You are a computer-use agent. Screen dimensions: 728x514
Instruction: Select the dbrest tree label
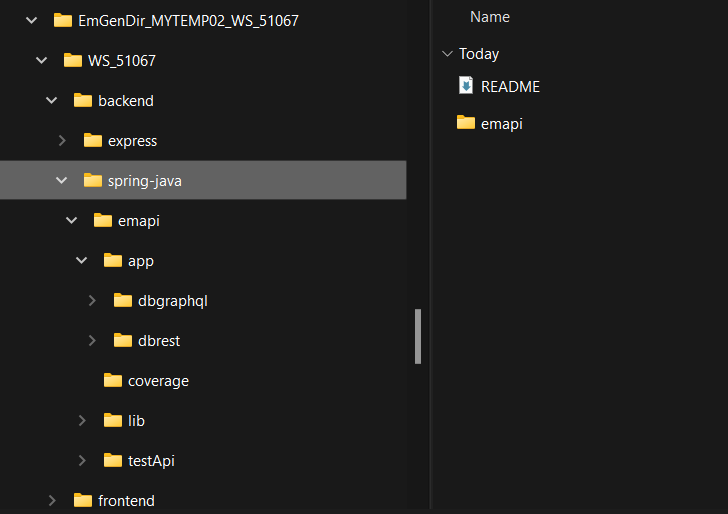pyautogui.click(x=159, y=341)
